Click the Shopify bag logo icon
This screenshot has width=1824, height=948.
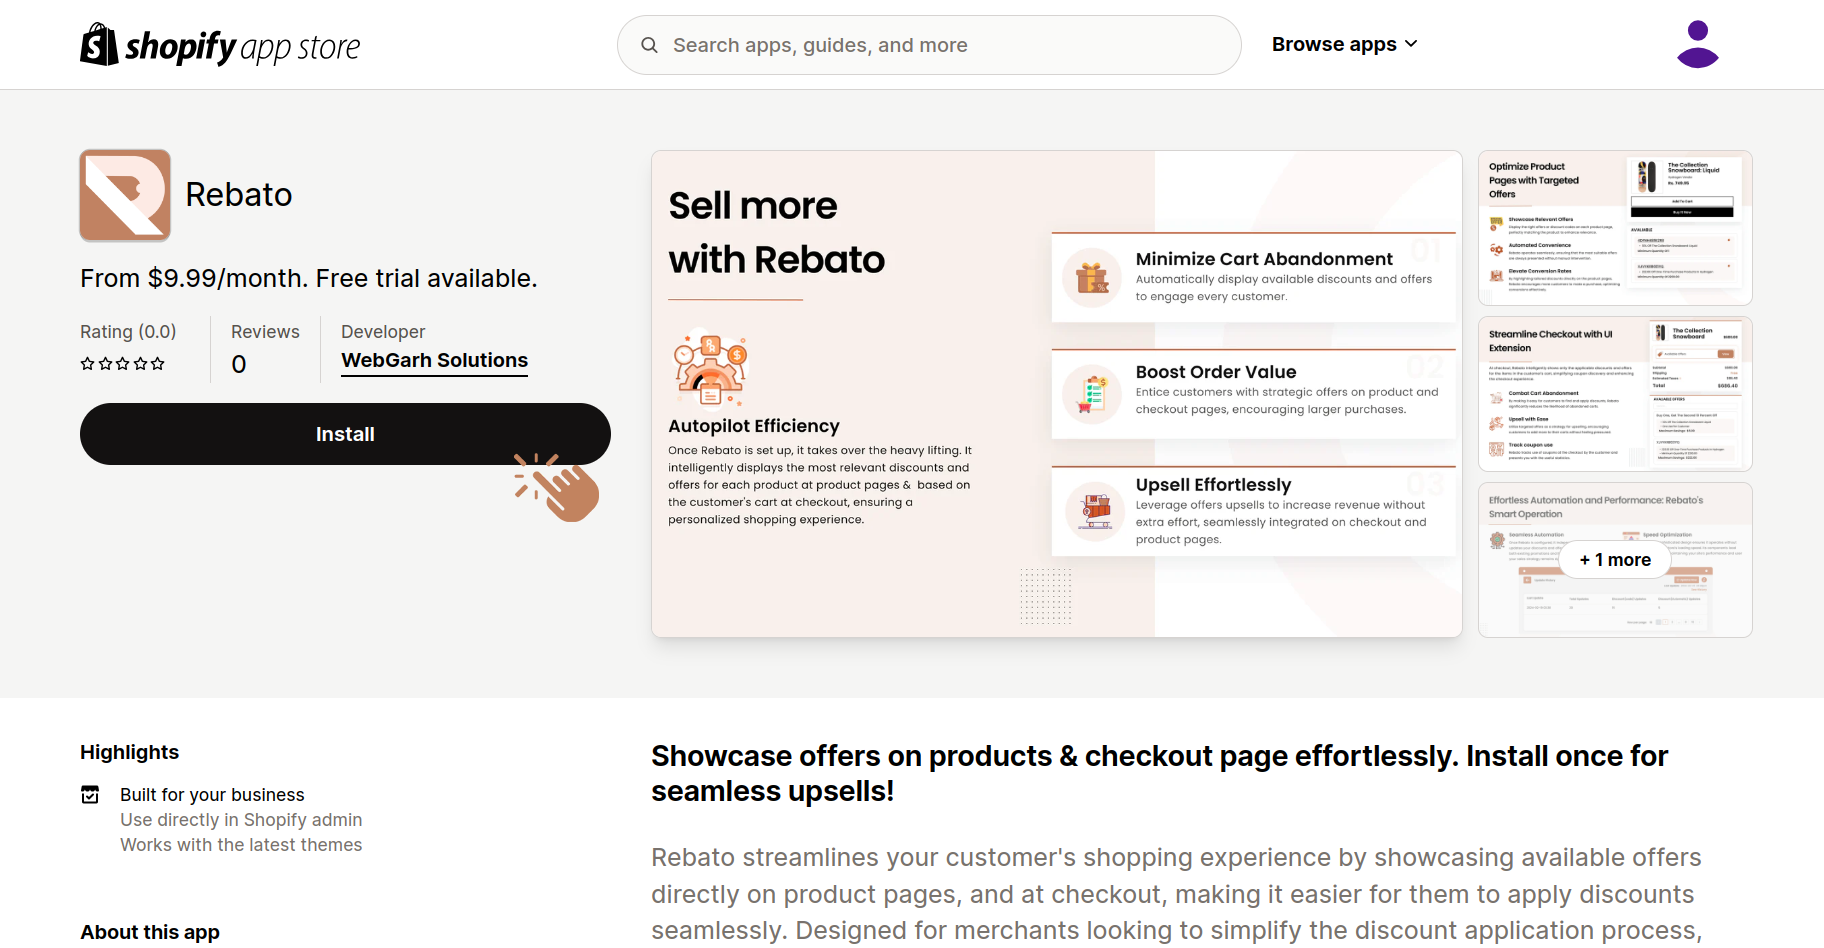99,45
